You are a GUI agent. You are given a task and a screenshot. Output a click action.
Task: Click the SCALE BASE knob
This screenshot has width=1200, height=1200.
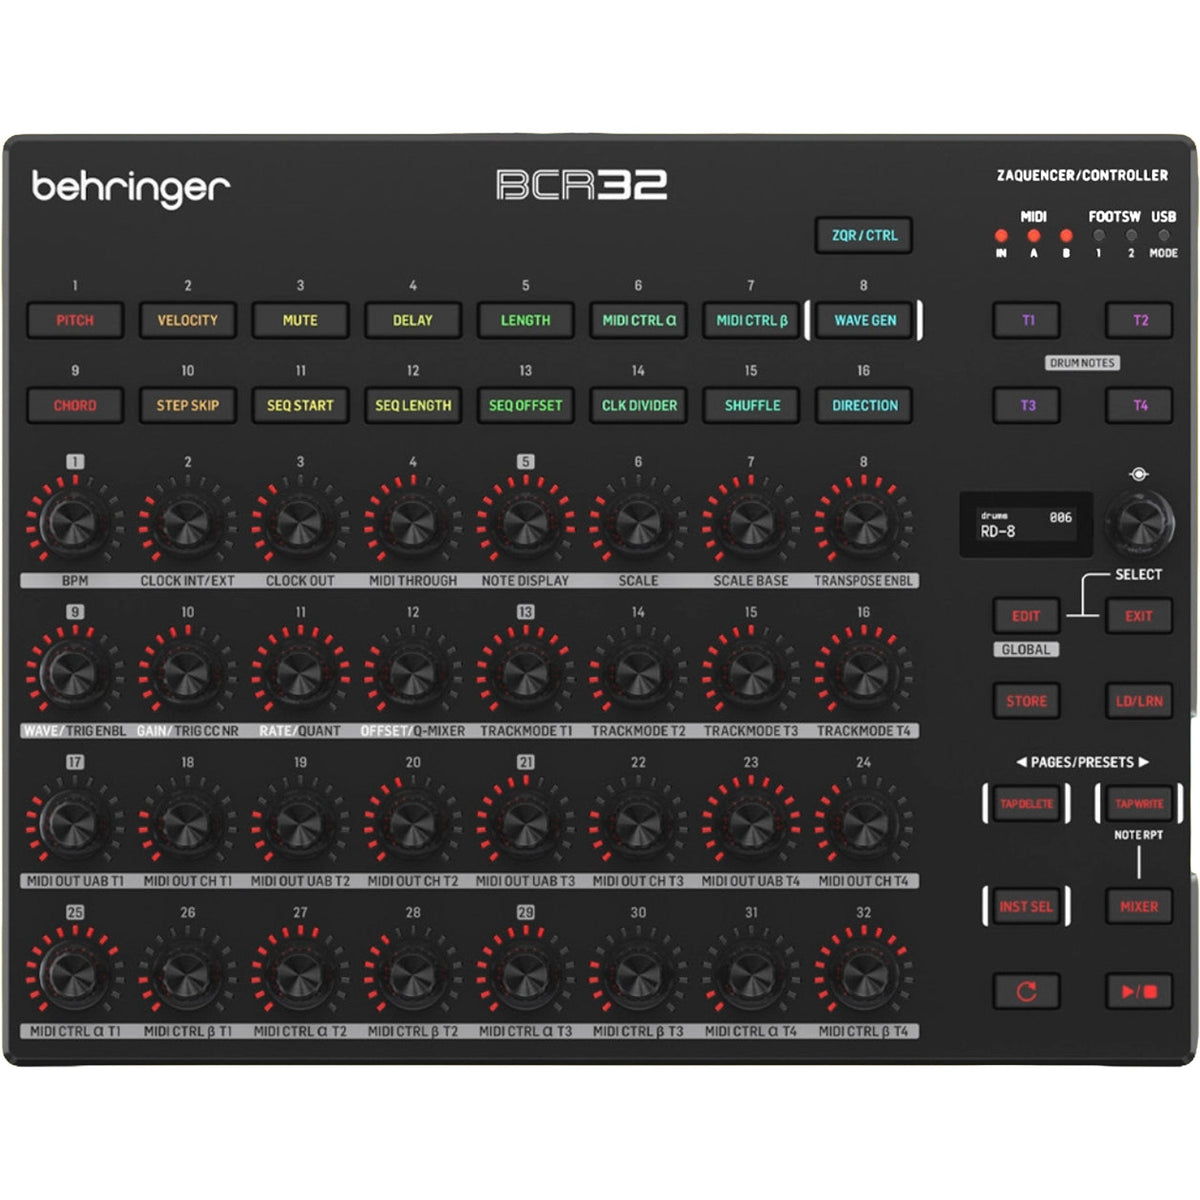[750, 522]
